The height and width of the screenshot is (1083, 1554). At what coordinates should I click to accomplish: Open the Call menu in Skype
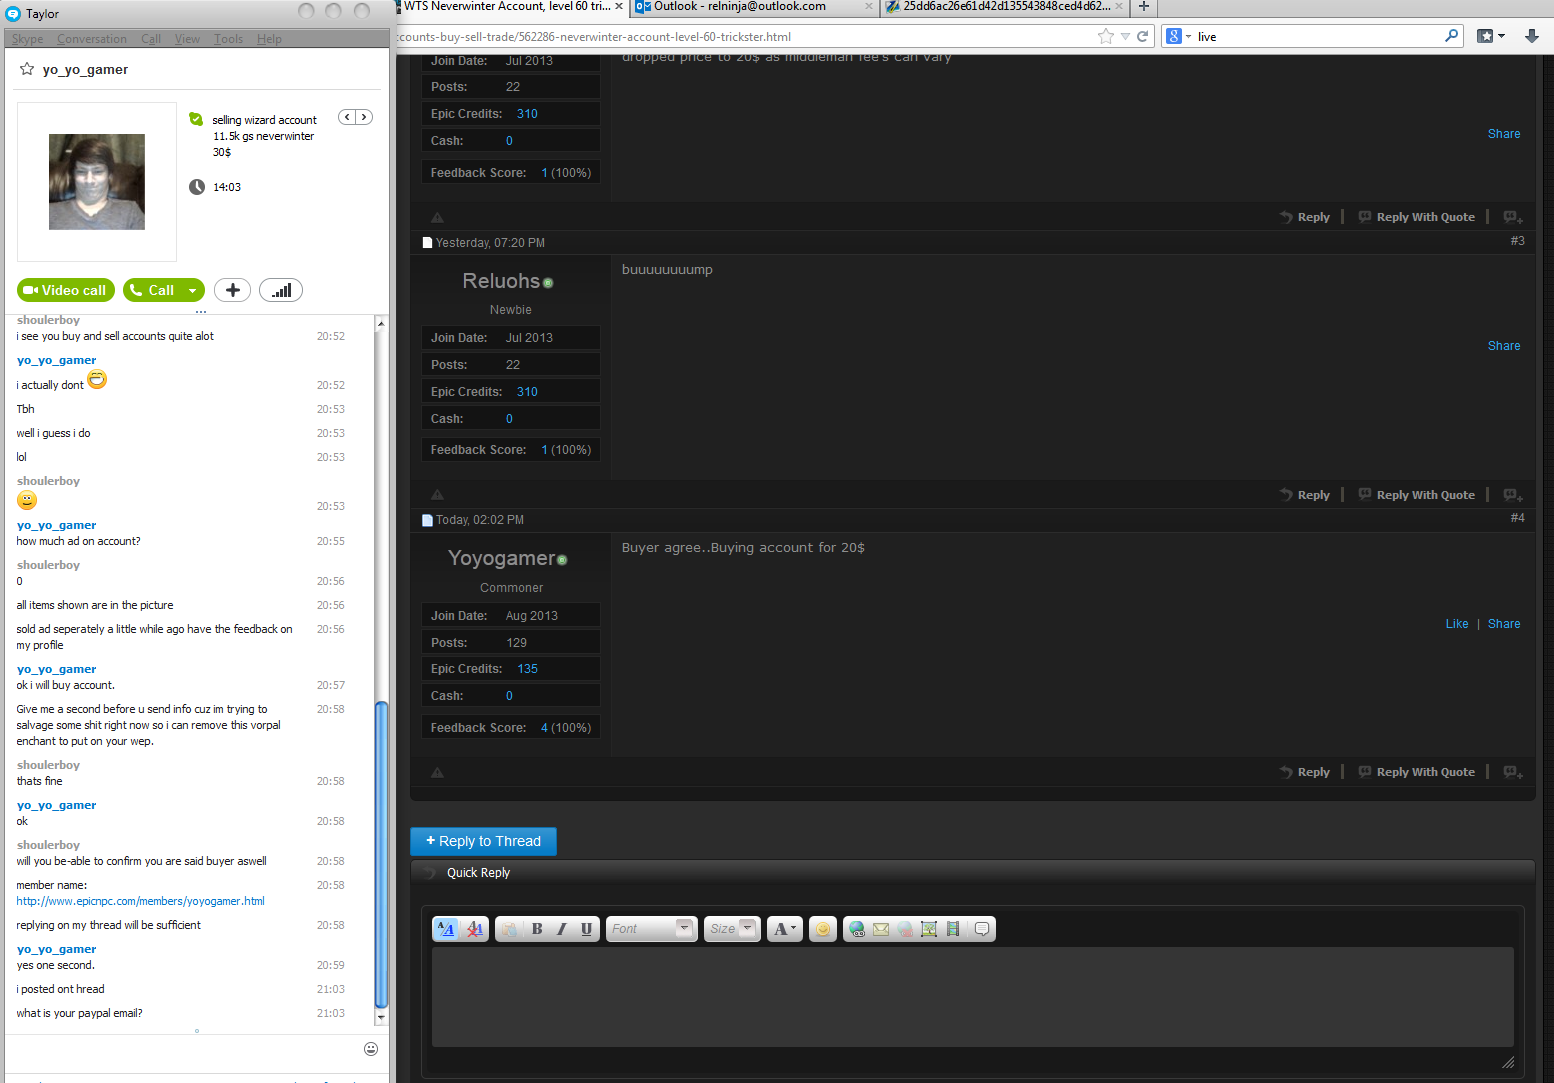click(x=151, y=39)
